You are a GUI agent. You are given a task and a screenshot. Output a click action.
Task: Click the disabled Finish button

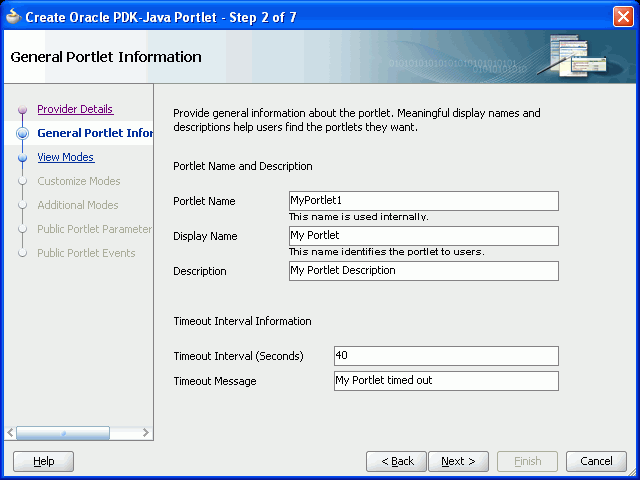(527, 461)
